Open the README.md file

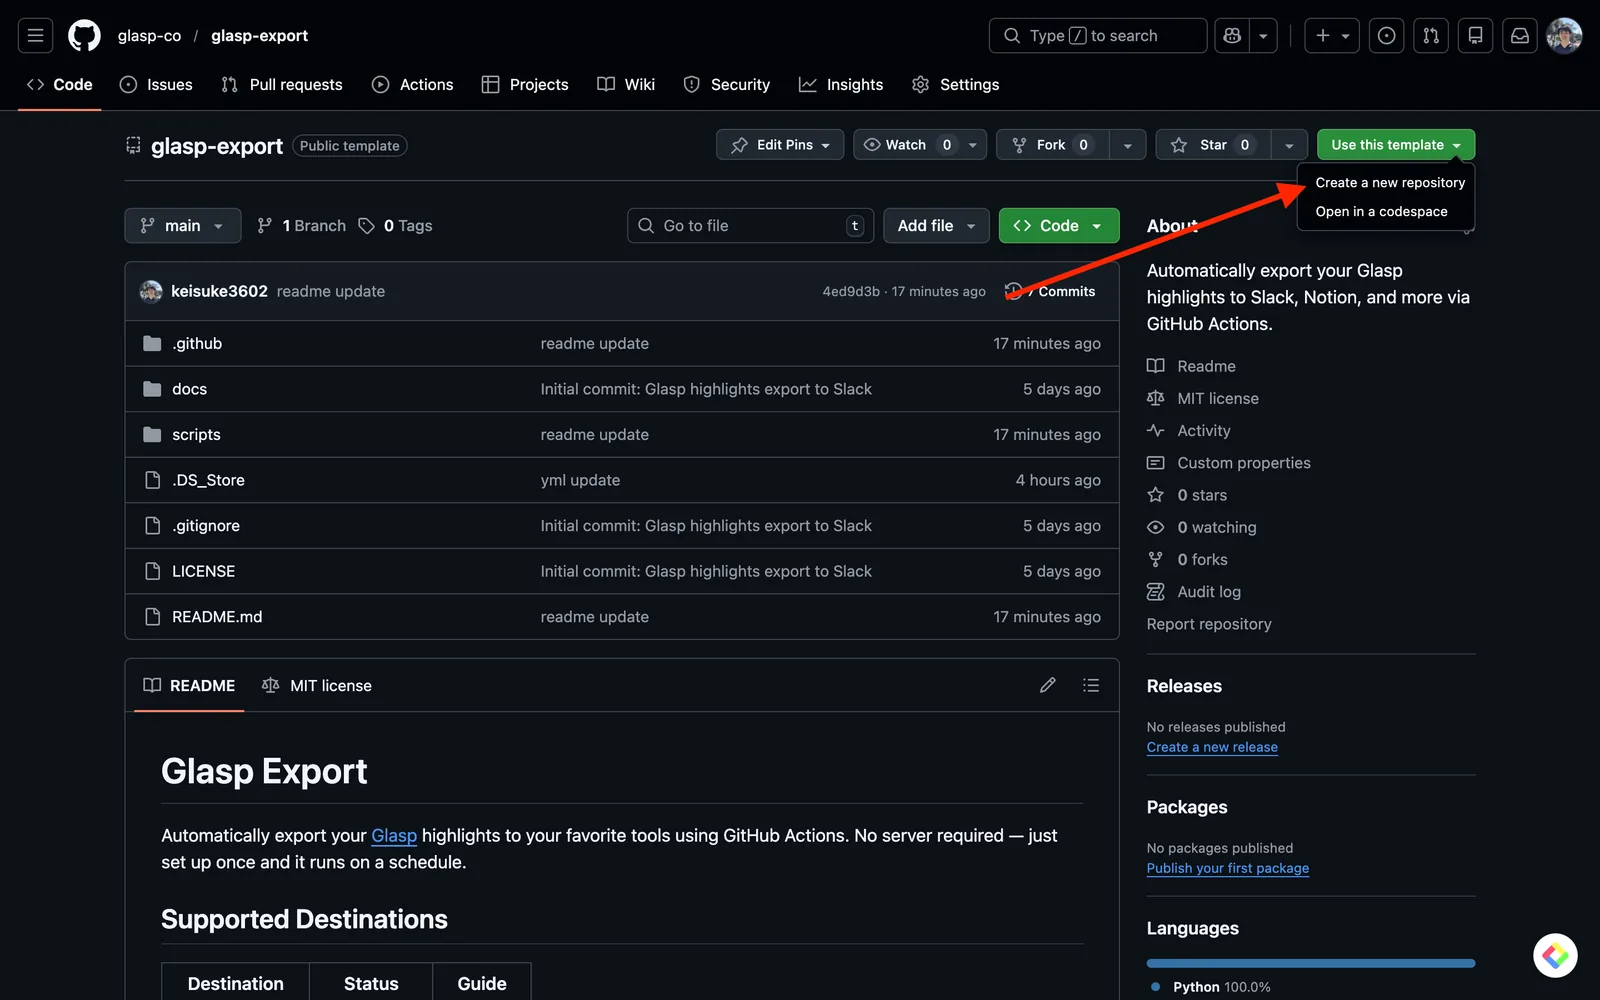(217, 617)
